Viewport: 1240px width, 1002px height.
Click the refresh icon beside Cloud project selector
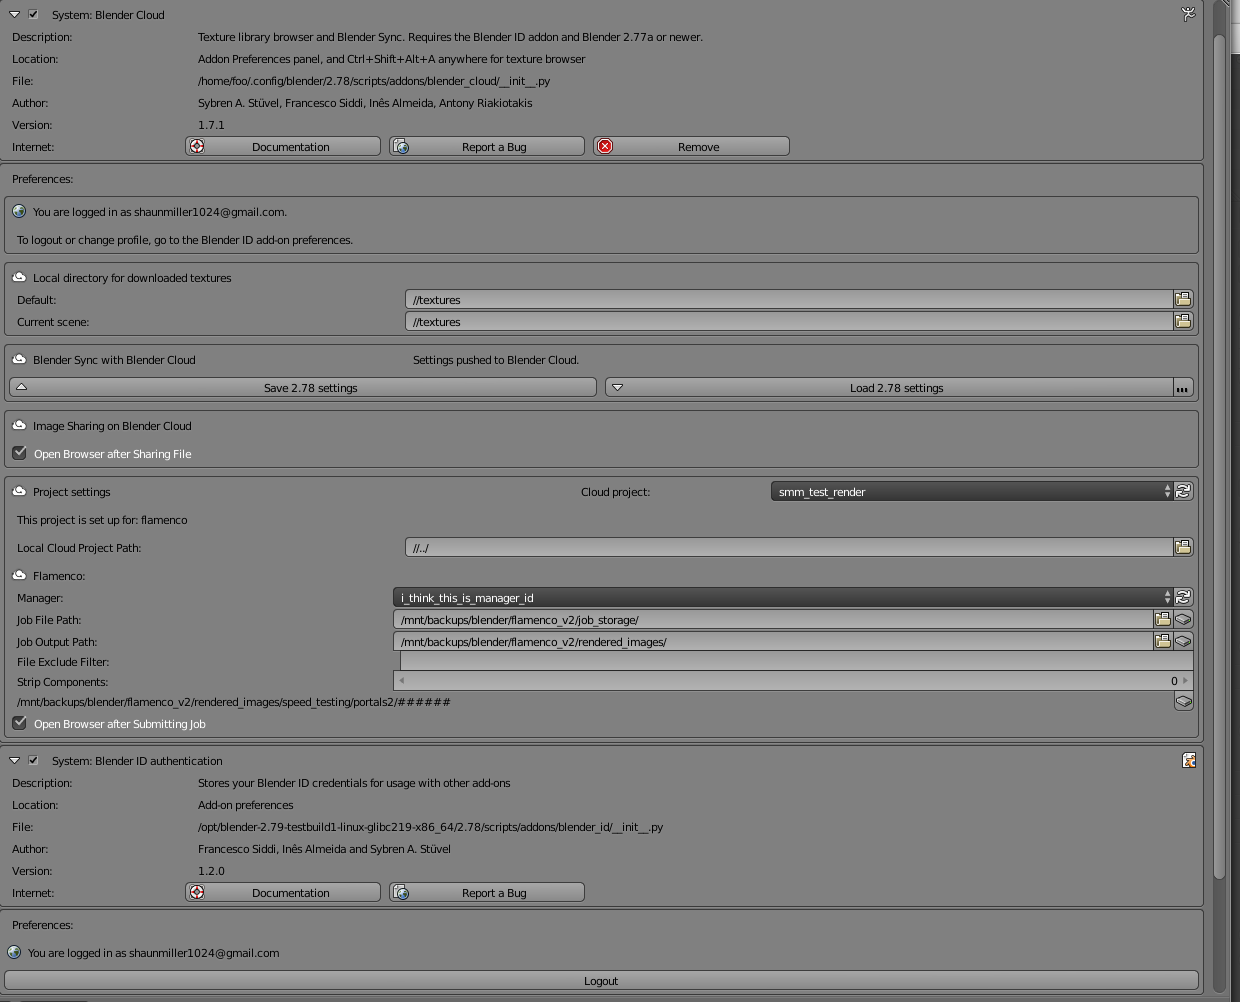pos(1183,491)
